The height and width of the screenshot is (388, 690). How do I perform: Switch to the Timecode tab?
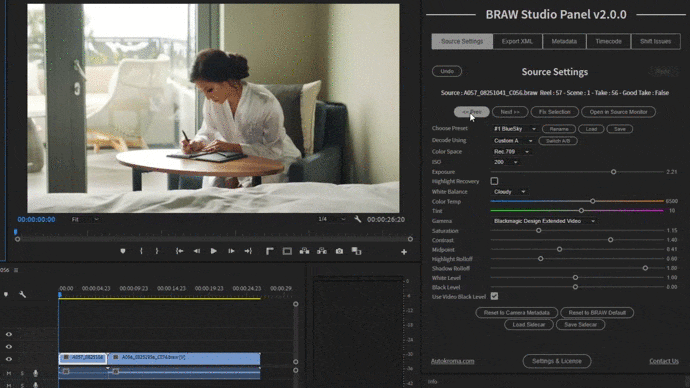(x=609, y=41)
